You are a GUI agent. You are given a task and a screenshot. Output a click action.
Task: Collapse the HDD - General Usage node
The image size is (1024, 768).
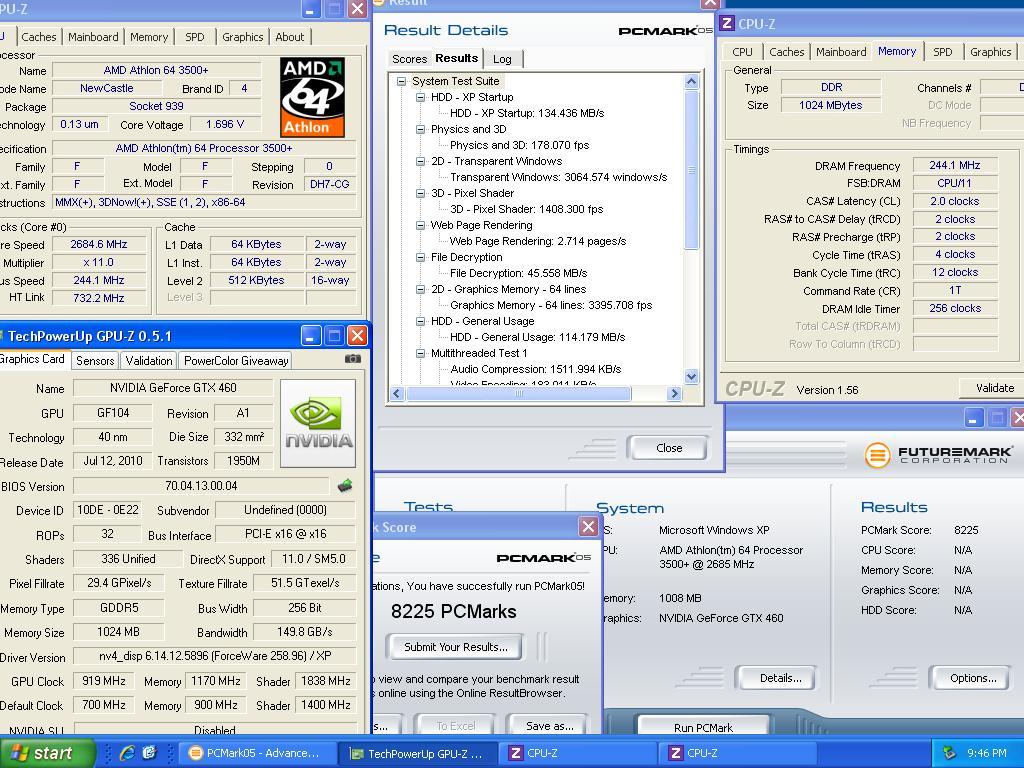(x=421, y=321)
